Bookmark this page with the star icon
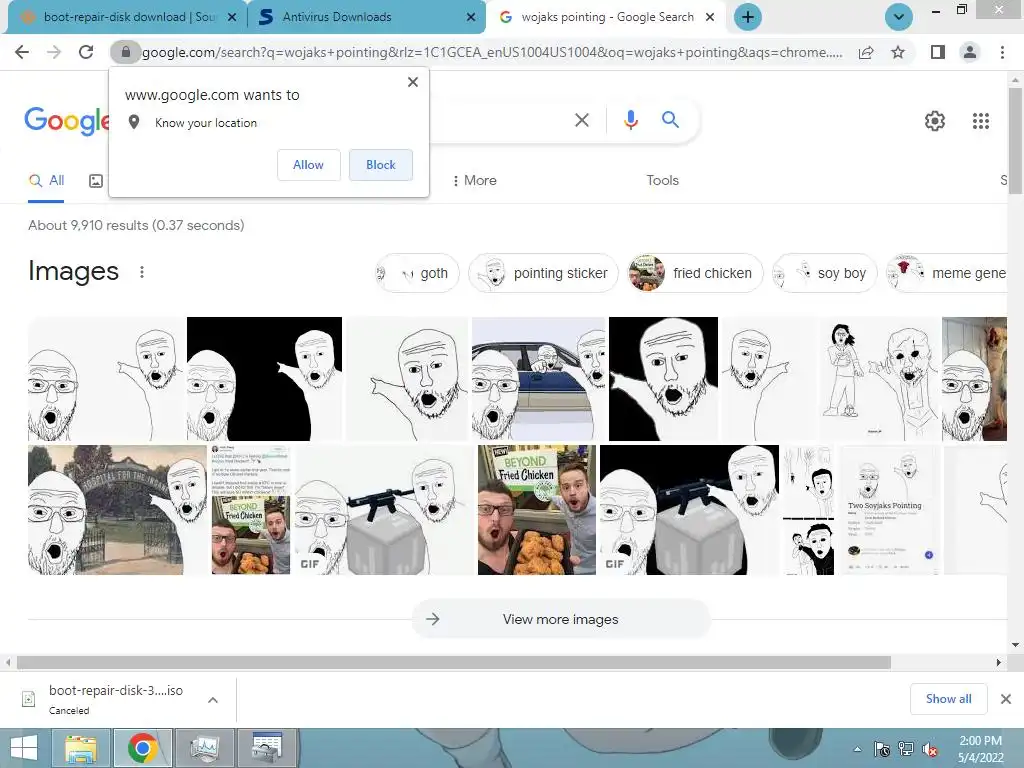 click(898, 52)
